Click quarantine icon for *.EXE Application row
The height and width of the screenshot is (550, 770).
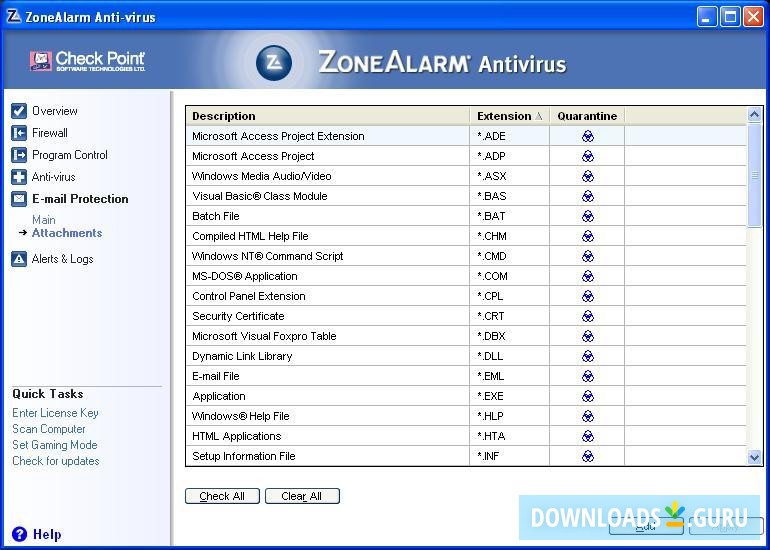coord(588,396)
